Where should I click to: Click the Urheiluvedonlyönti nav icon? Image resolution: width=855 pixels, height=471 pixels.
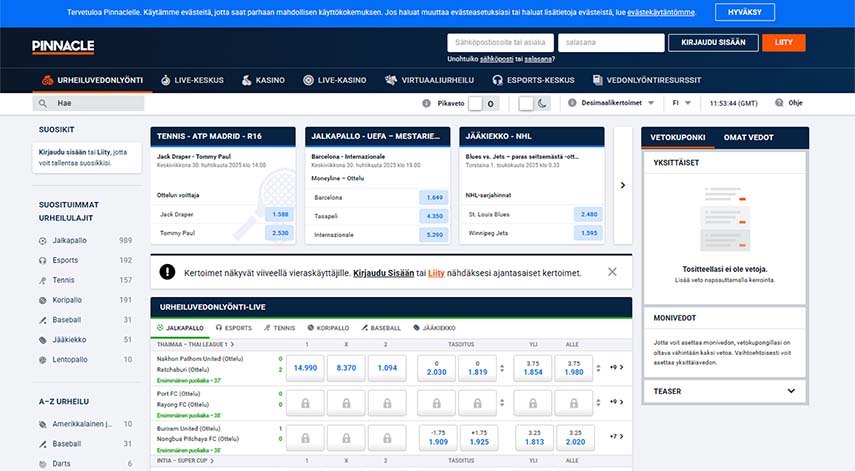(x=47, y=80)
